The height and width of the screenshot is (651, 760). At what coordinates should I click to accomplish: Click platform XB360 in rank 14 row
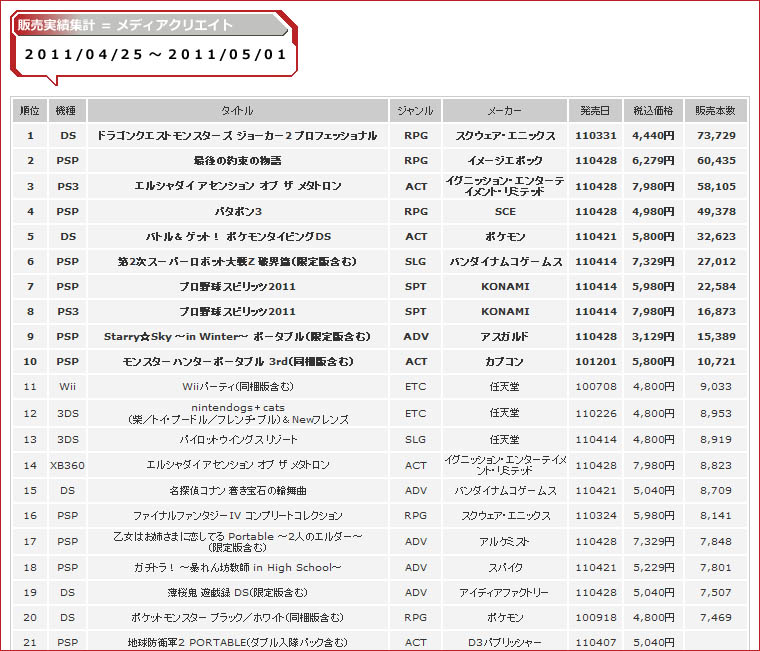(x=67, y=465)
